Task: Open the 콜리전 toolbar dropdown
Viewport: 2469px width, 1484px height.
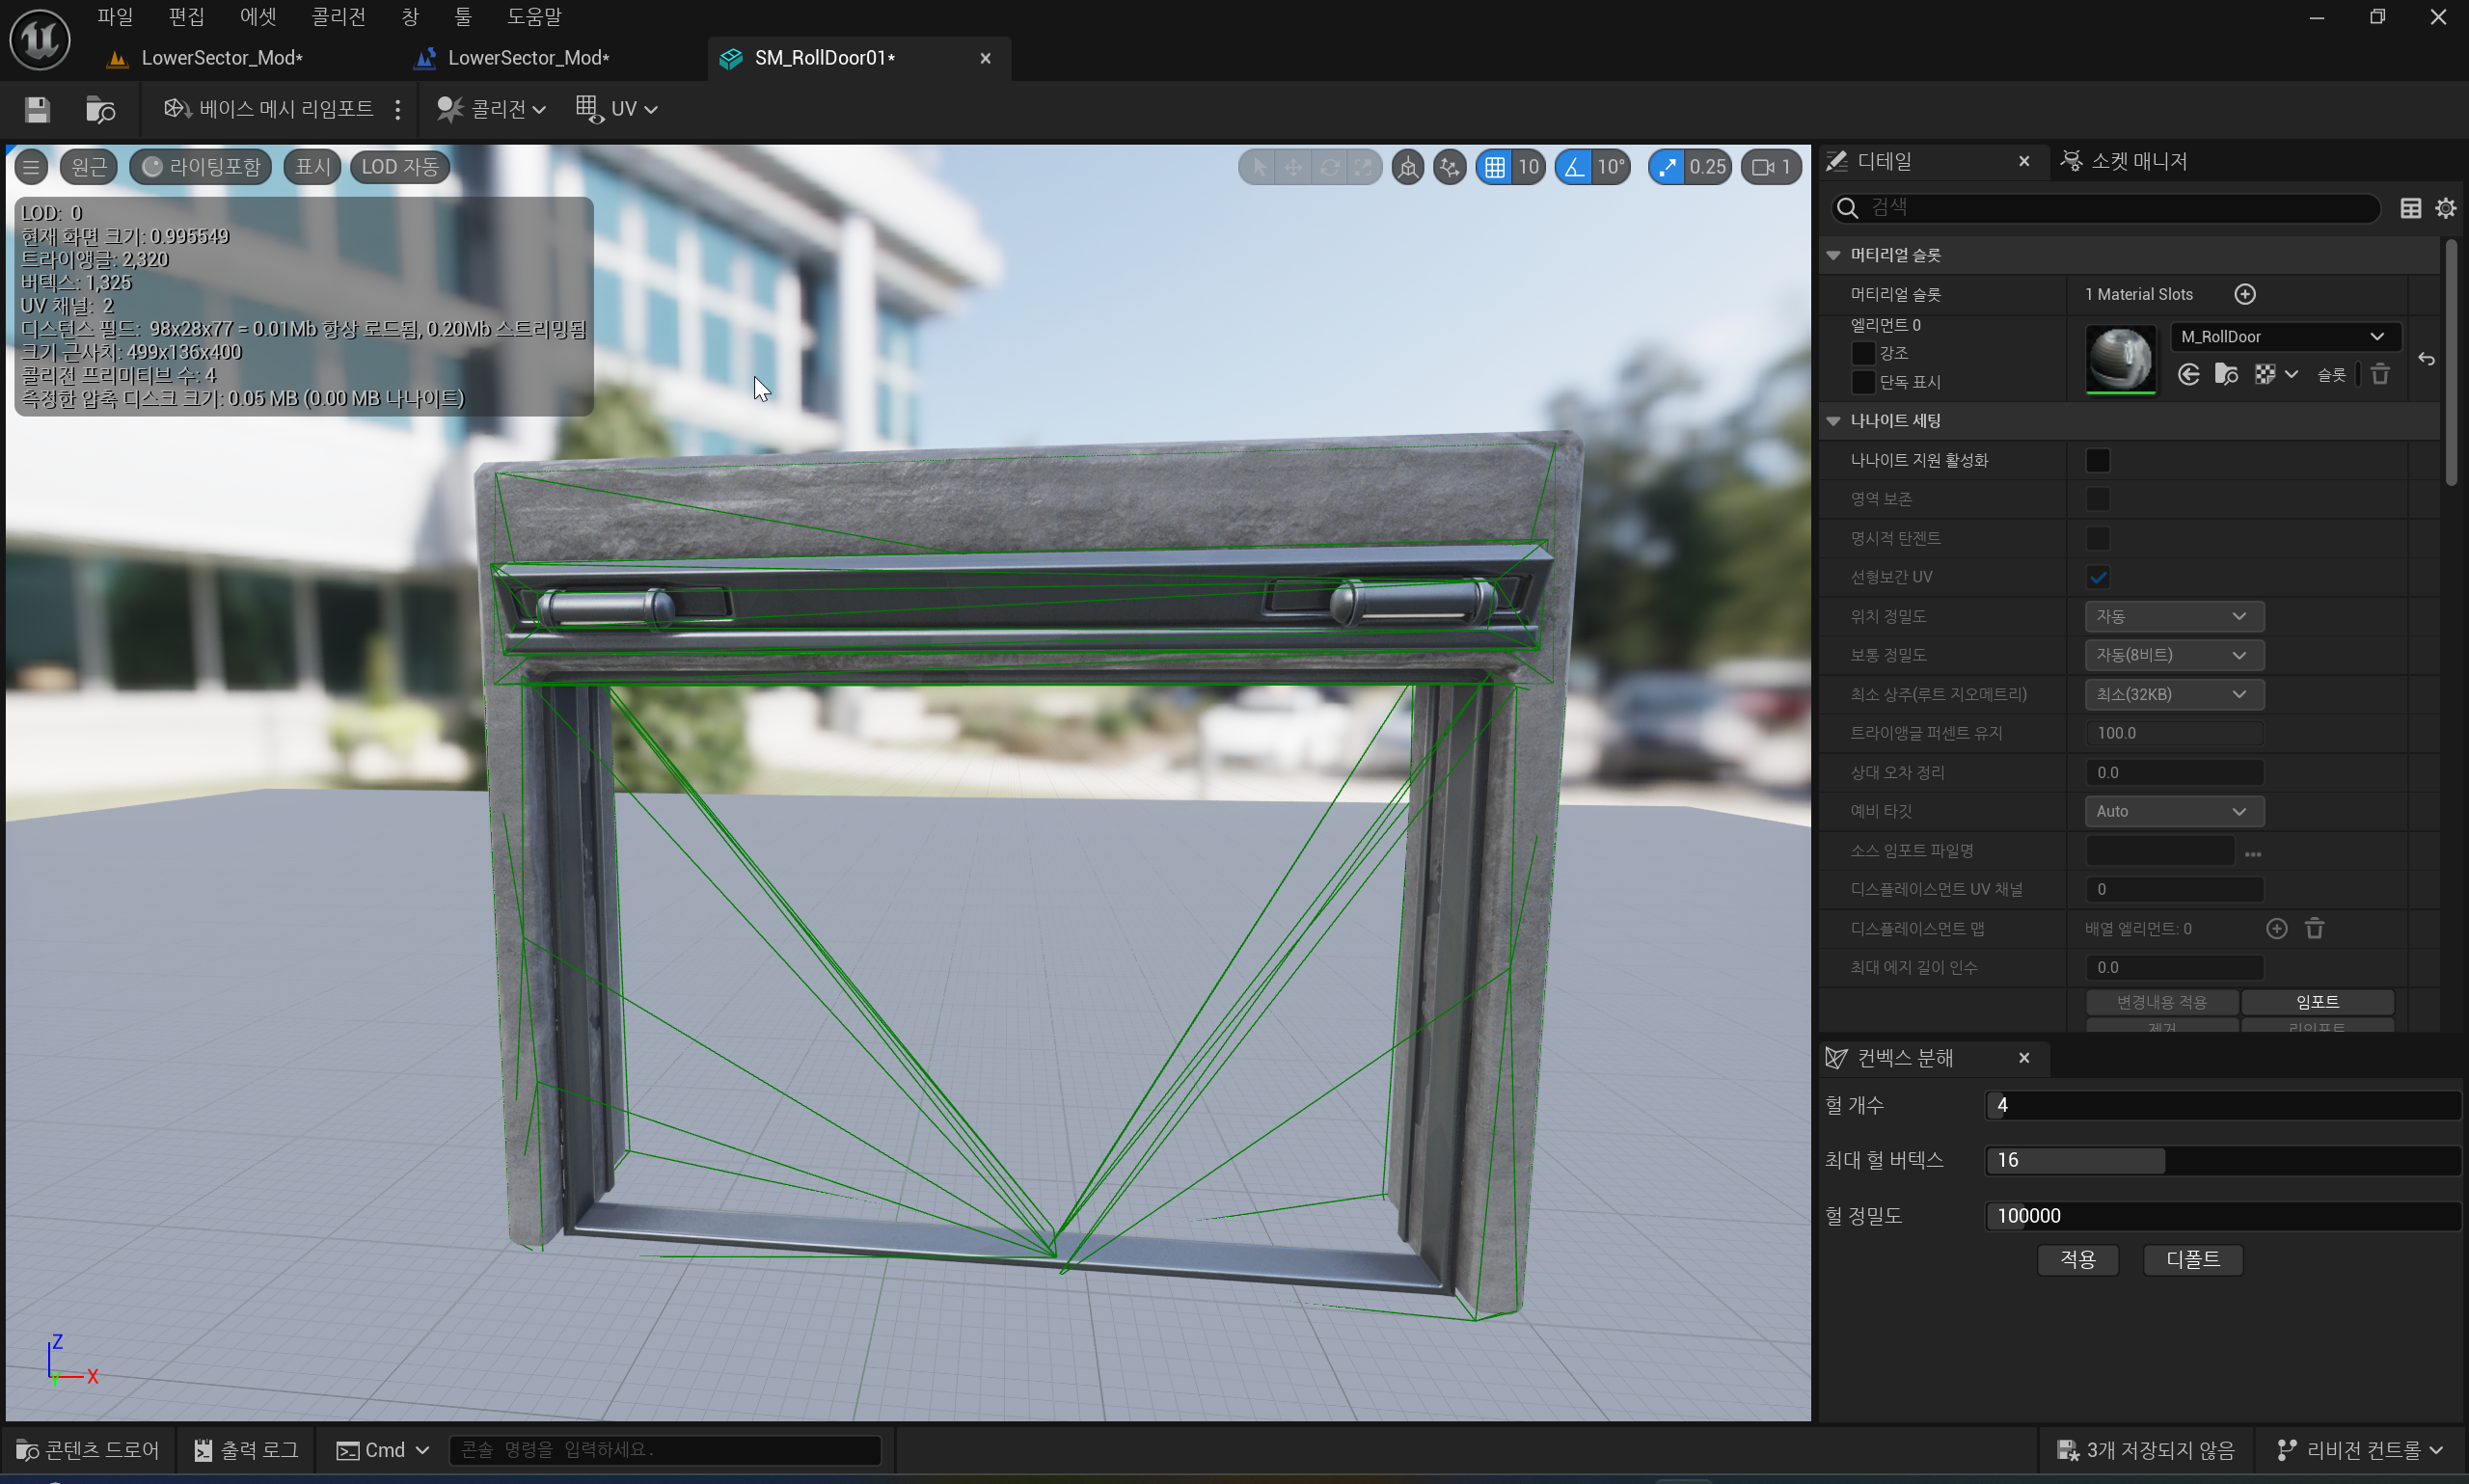Action: (492, 109)
